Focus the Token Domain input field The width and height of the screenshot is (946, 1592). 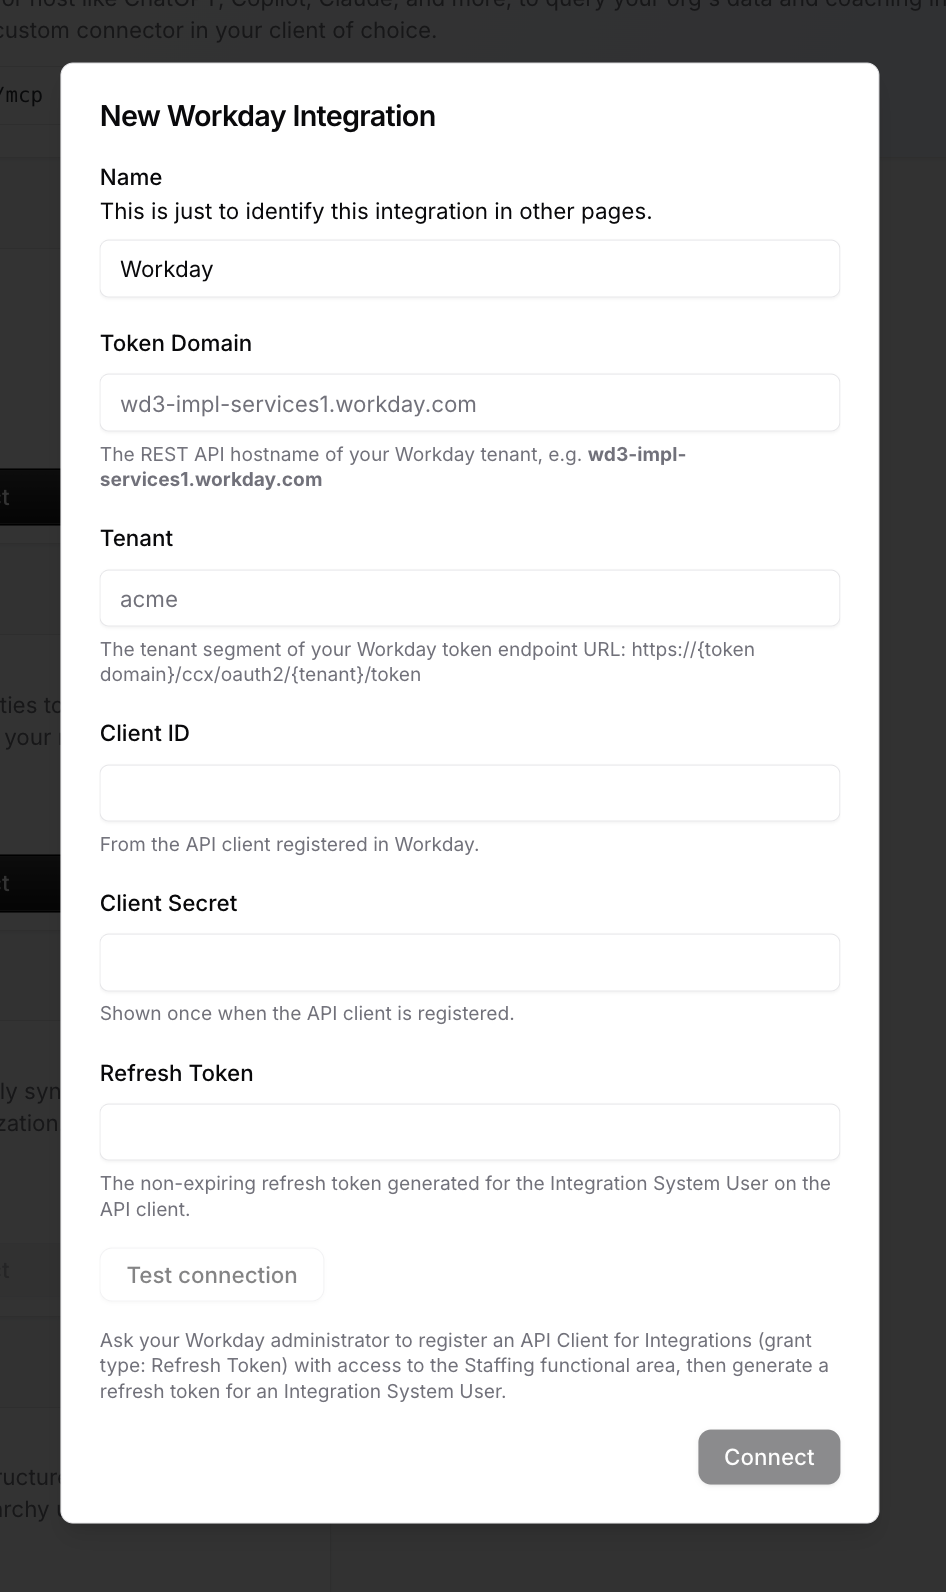point(469,403)
